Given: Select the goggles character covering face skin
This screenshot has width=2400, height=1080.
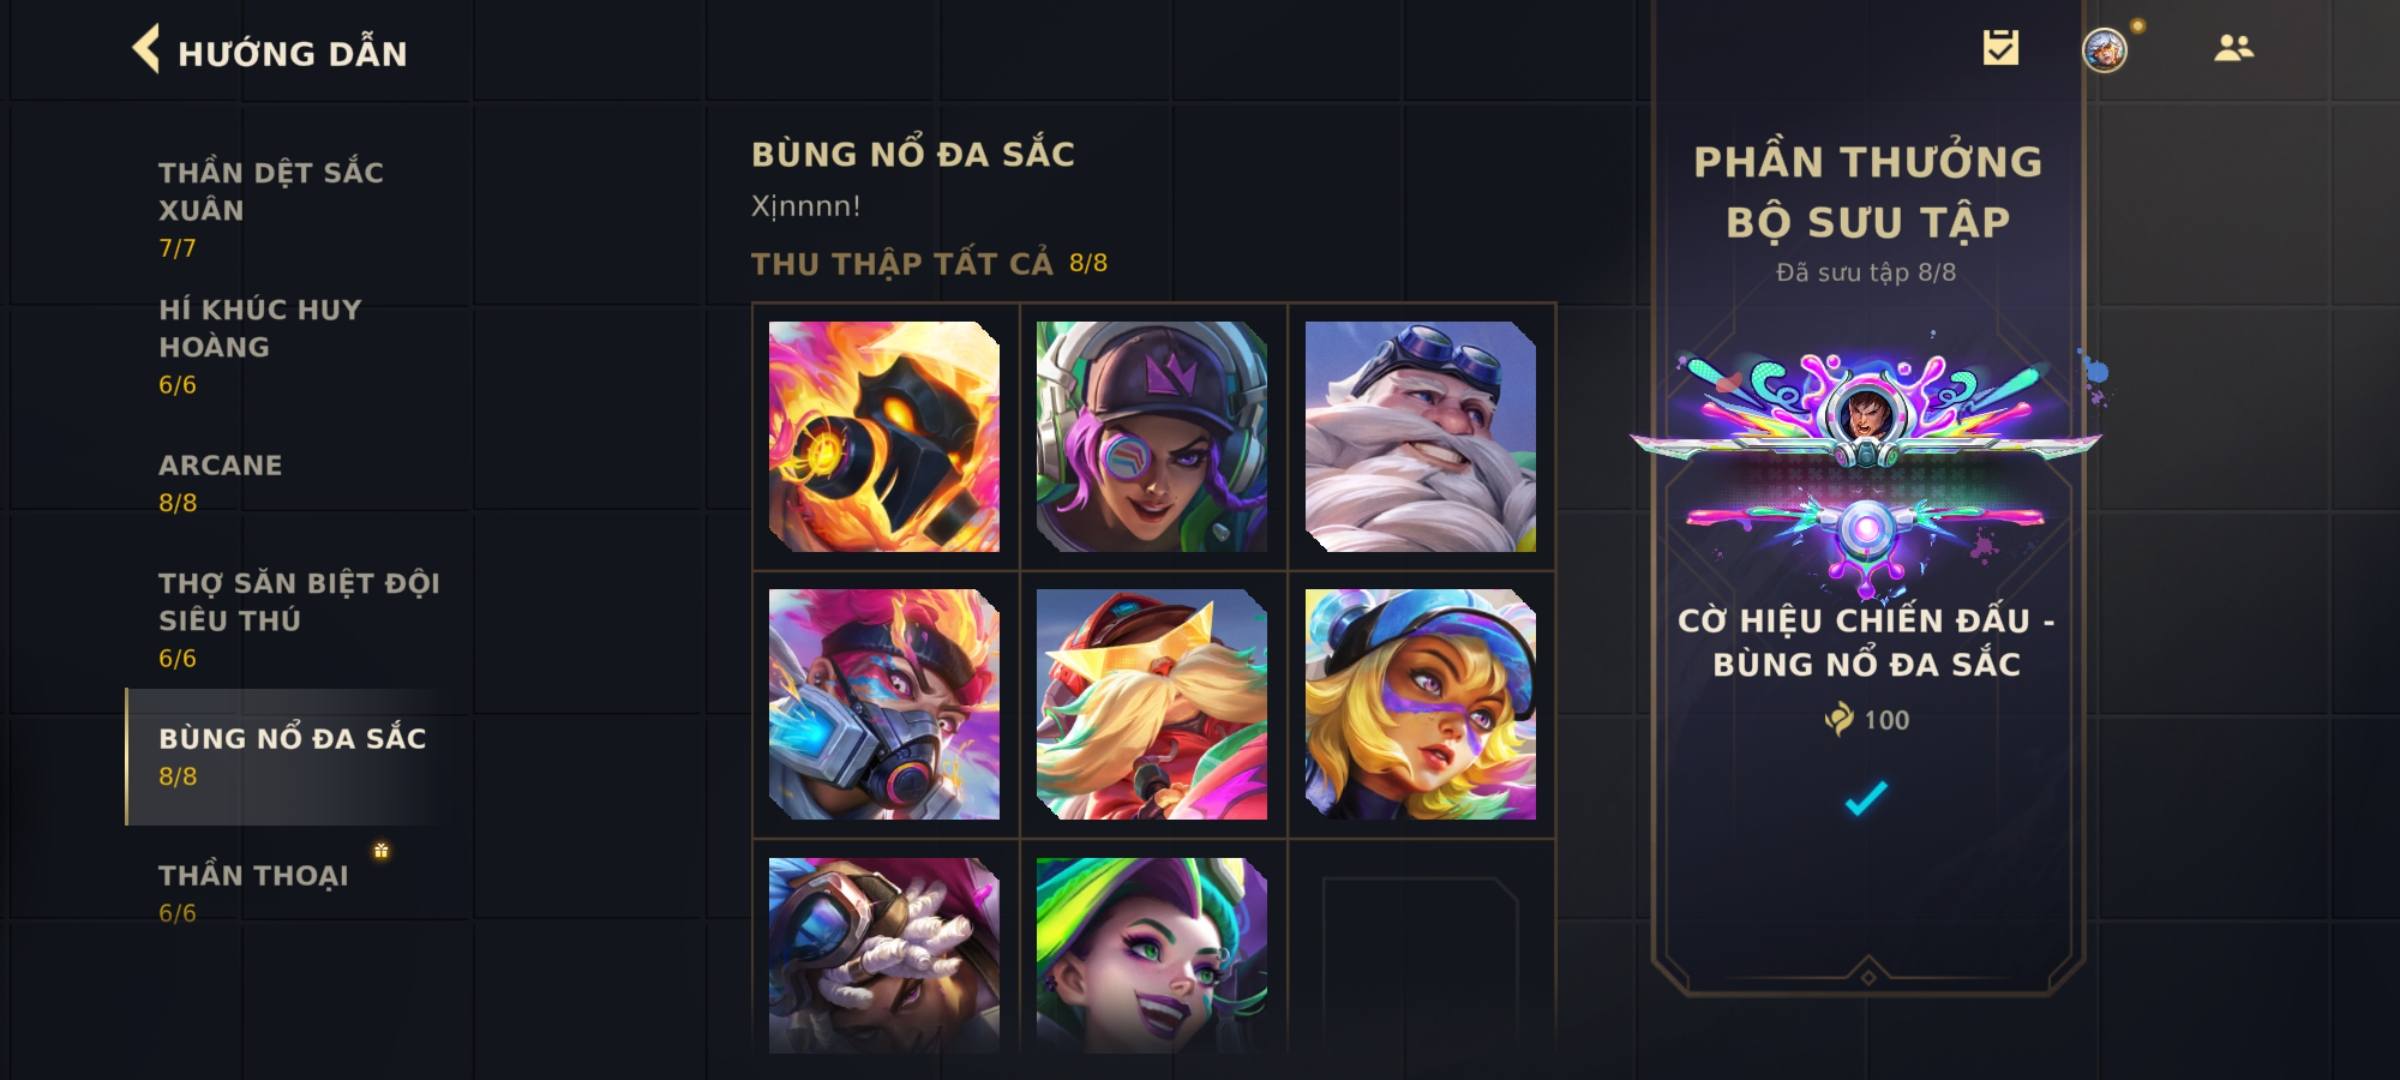Looking at the screenshot, I should tap(884, 955).
